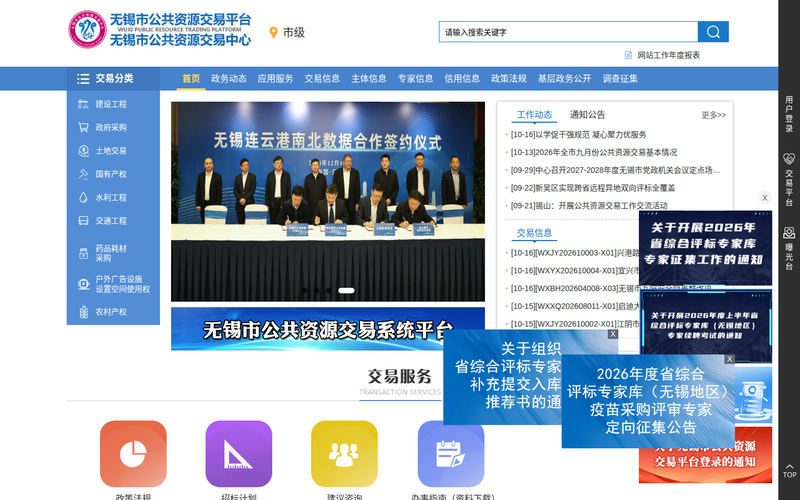Open 调查征集 in the navigation bar

(x=620, y=79)
